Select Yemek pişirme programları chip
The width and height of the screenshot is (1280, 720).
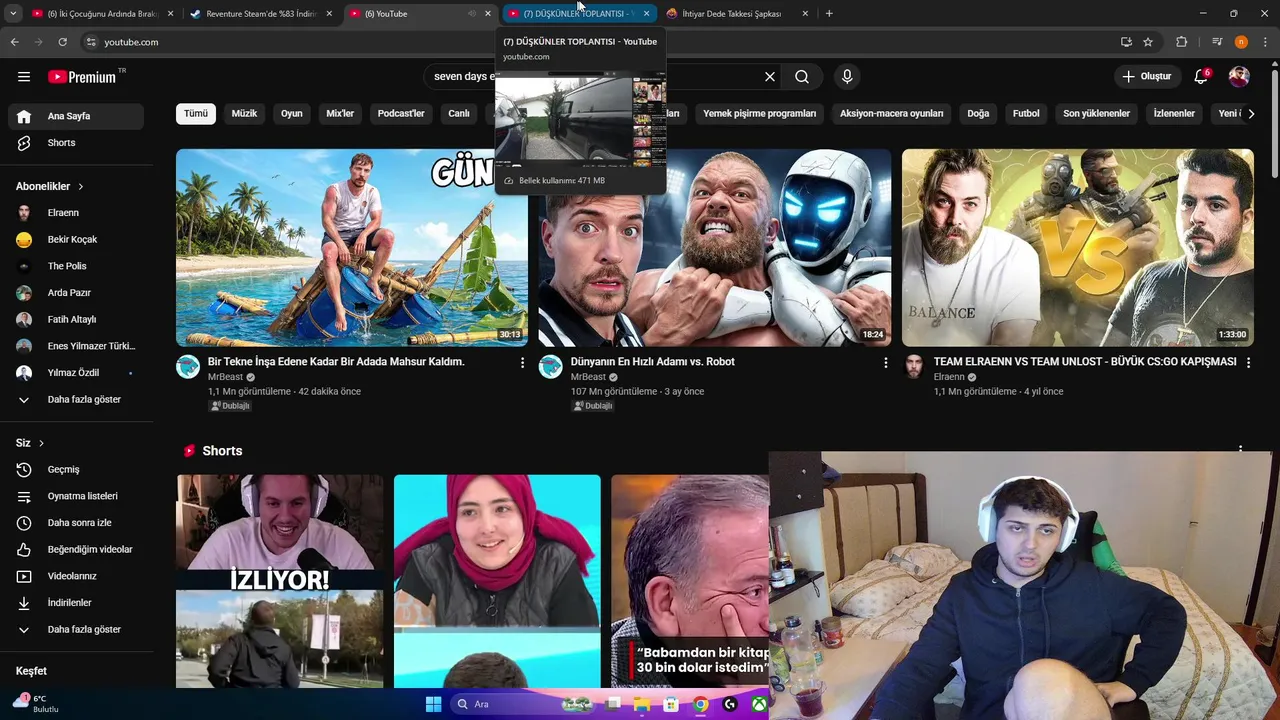760,114
